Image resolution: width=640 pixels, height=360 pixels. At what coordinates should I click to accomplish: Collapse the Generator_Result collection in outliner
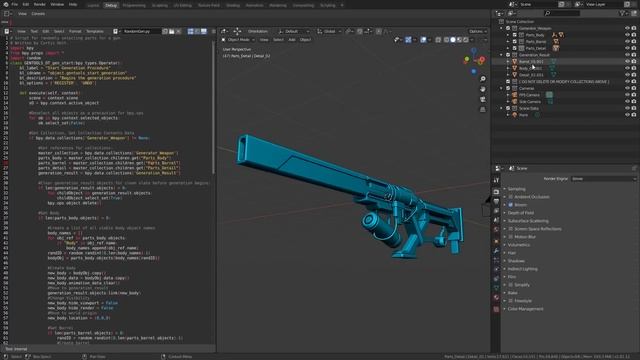click(x=502, y=55)
